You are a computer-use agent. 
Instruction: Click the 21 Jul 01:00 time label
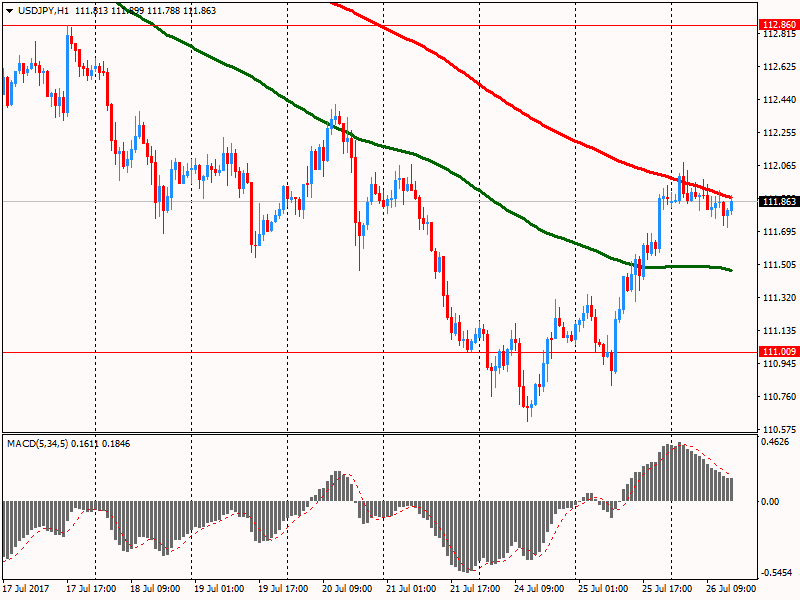411,588
